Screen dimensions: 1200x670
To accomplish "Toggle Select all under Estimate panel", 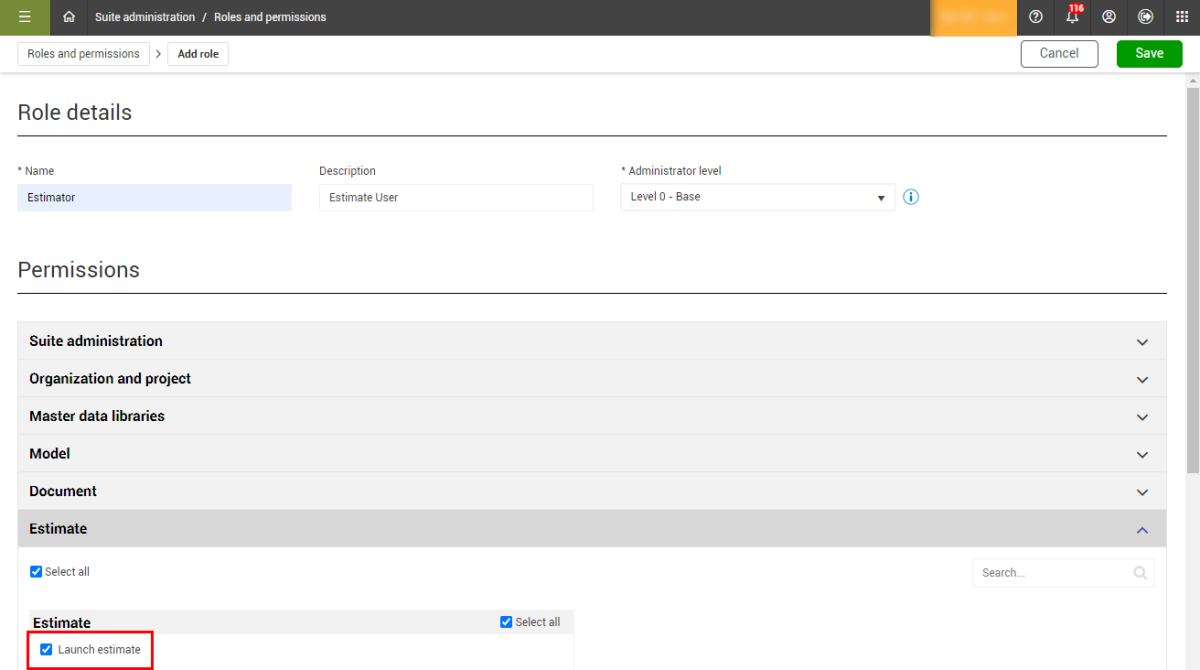I will point(36,572).
